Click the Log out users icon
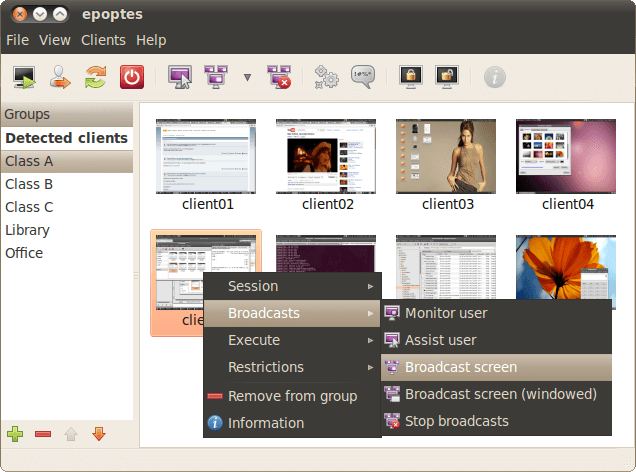The image size is (636, 472). coord(60,76)
